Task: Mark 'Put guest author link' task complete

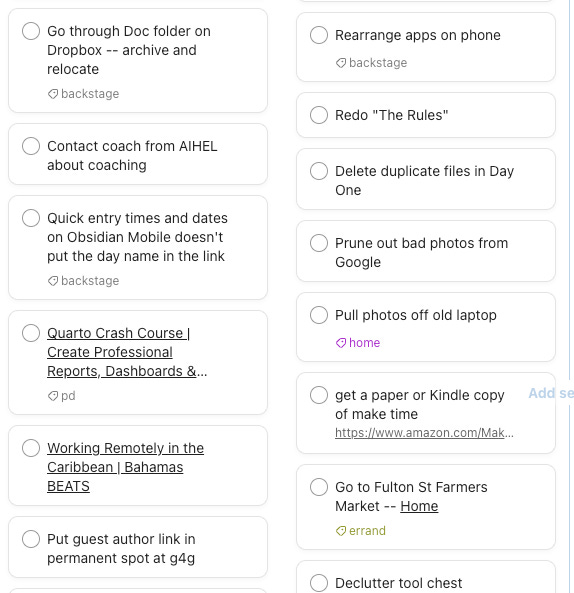Action: tap(31, 539)
